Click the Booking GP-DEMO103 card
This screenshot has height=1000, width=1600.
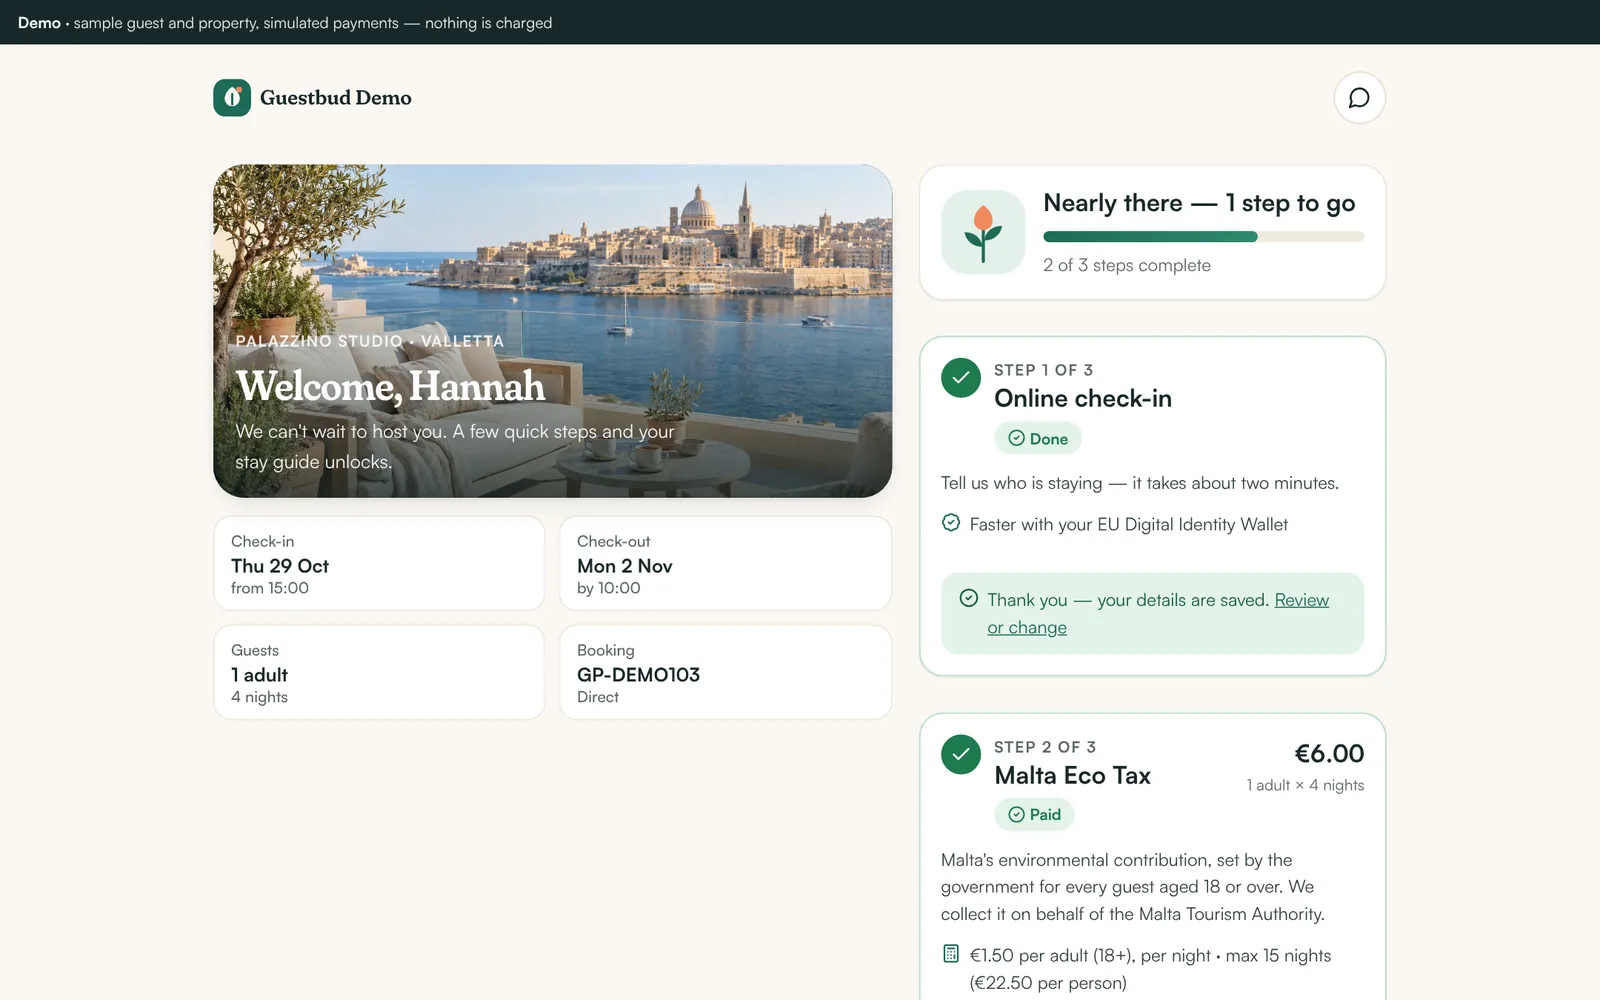tap(725, 673)
